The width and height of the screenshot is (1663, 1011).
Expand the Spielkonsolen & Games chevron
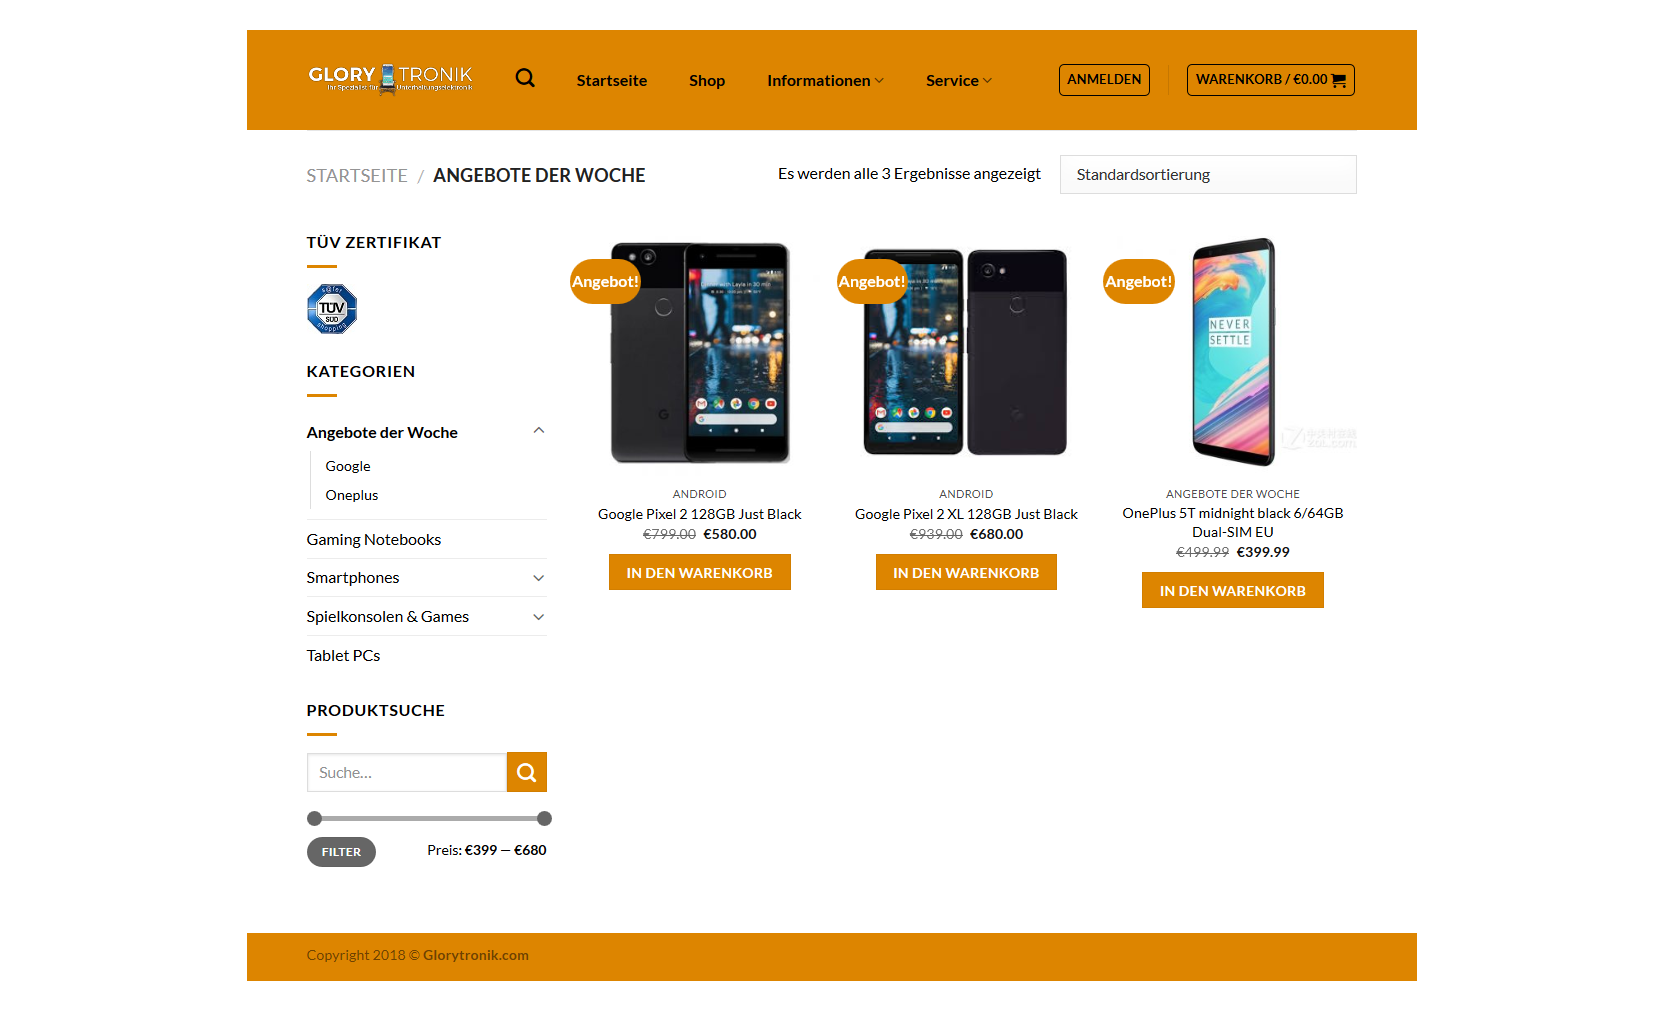[539, 617]
